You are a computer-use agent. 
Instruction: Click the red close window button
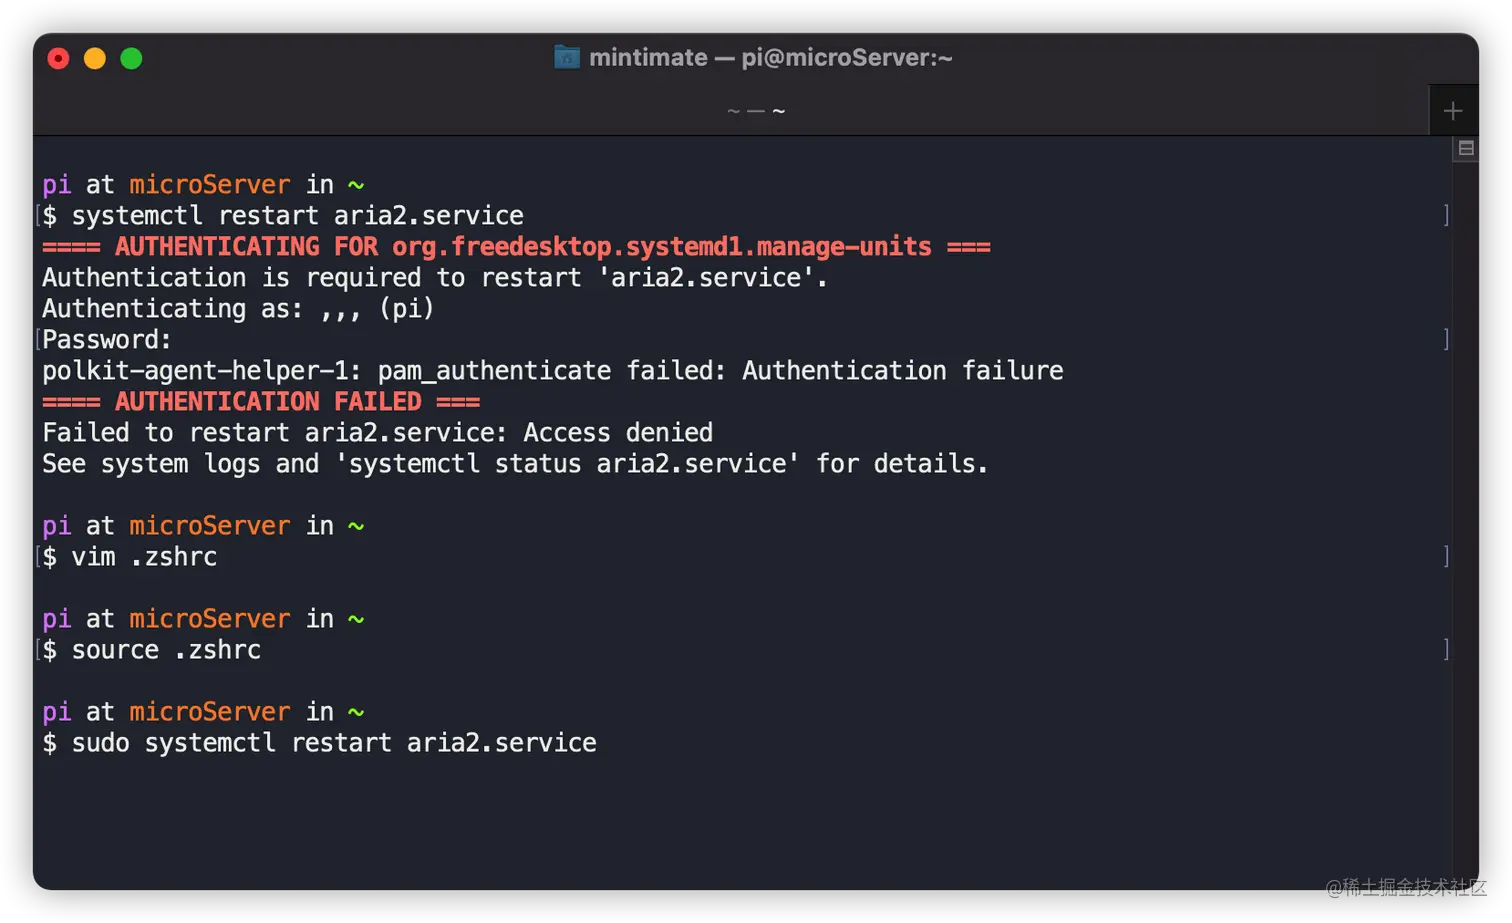pos(59,59)
